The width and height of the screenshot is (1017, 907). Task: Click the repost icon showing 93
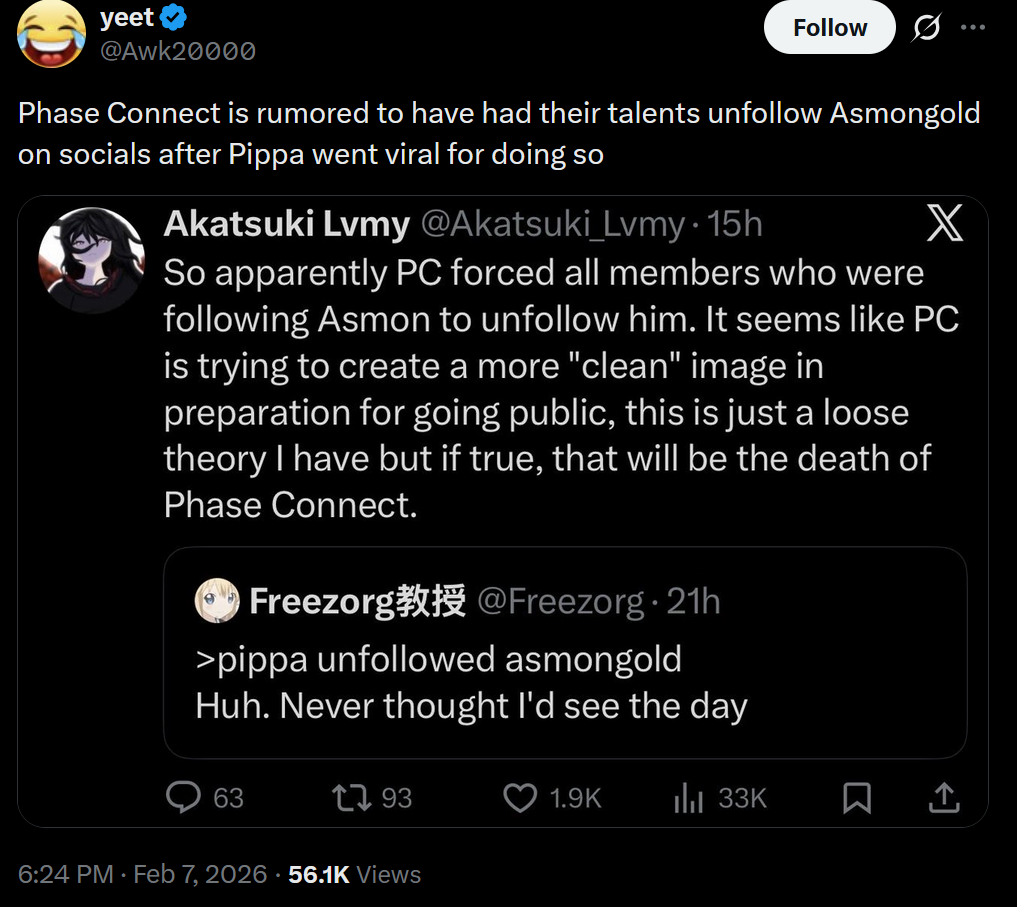tap(349, 797)
